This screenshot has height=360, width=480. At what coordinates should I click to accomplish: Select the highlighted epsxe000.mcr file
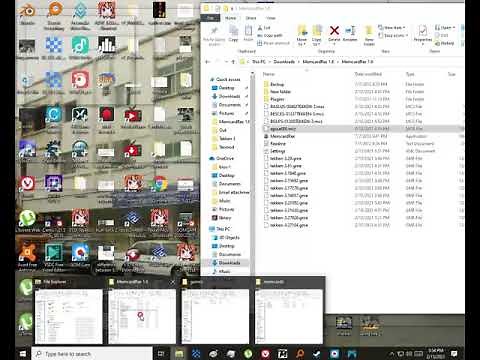coord(363,129)
